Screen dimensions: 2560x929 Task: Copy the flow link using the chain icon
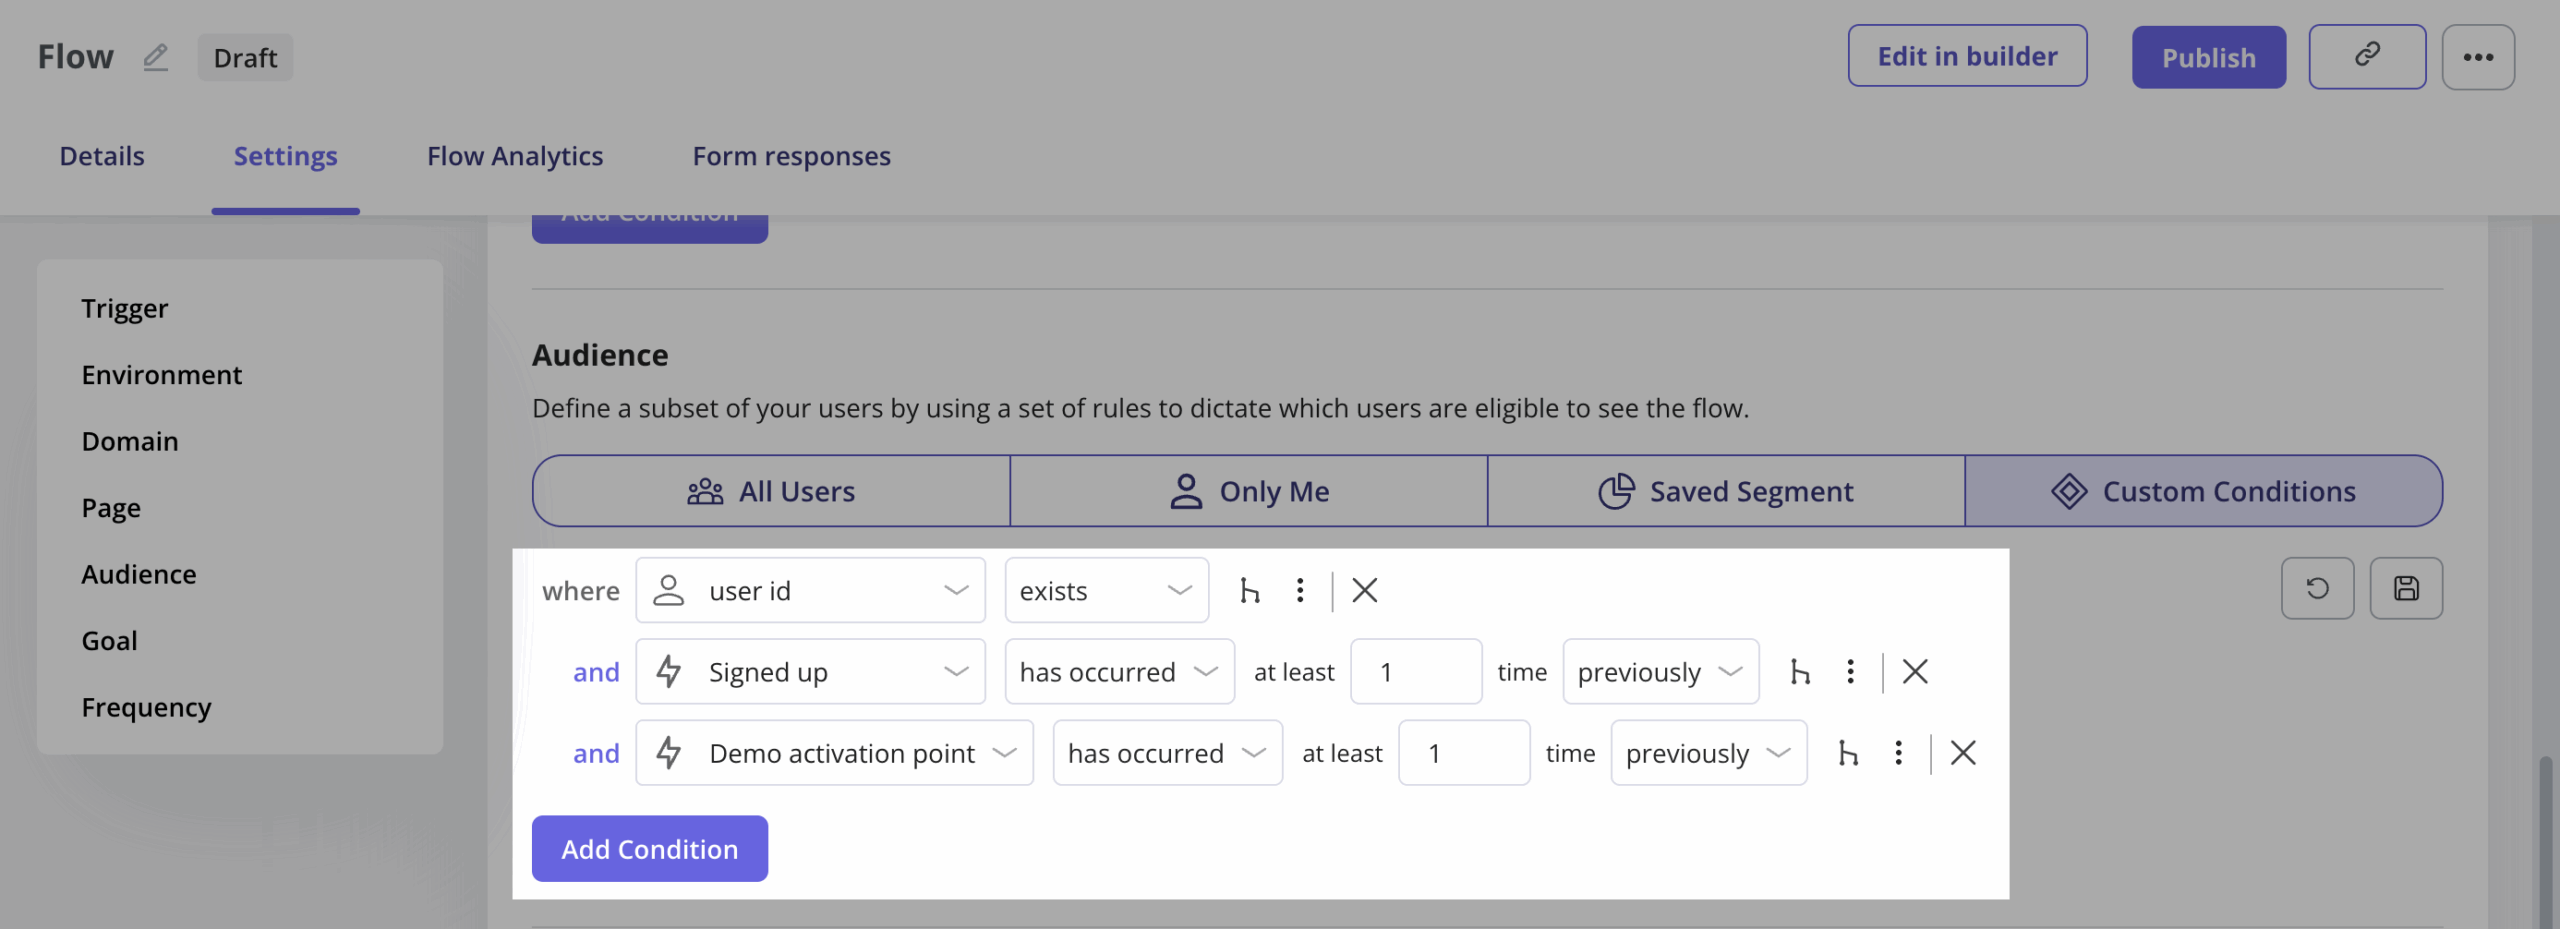(2367, 57)
